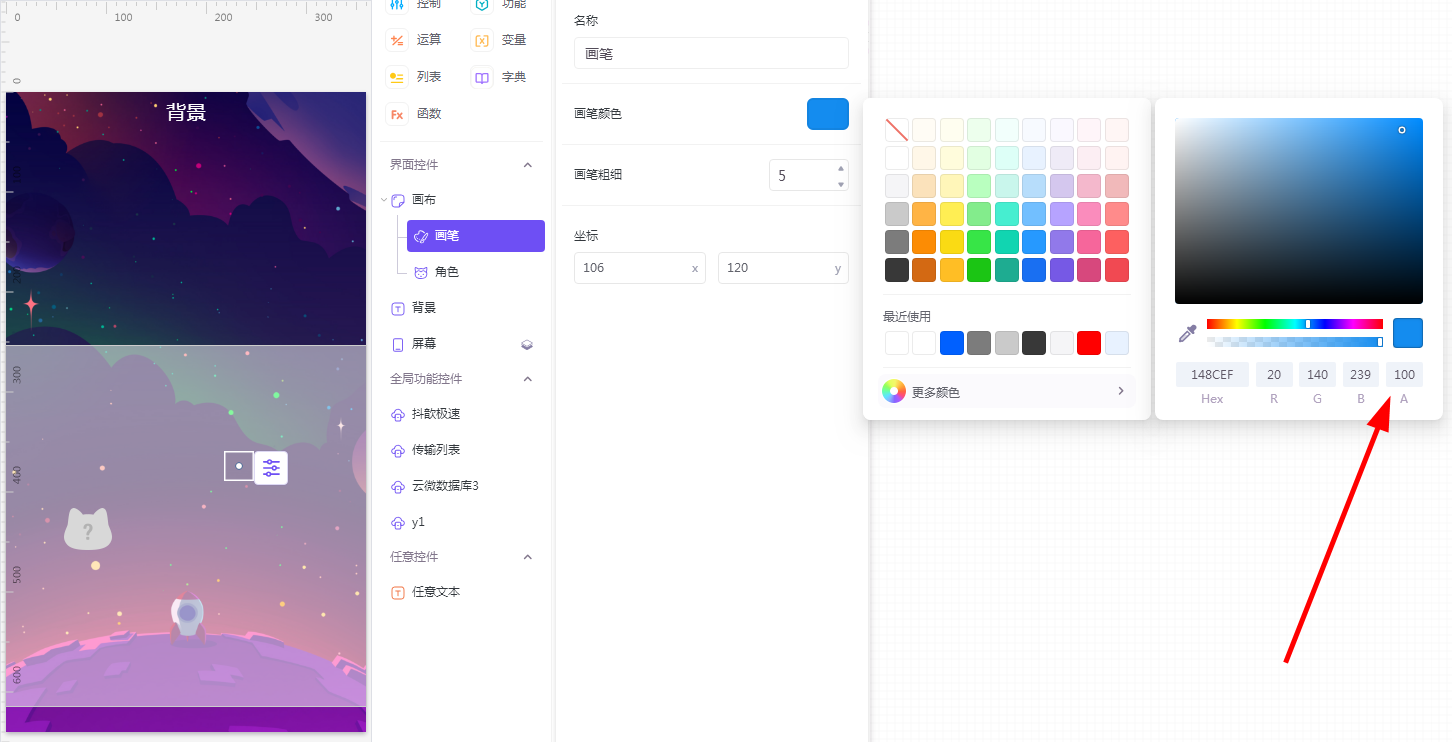Open the 函数 block category
Screen dimensions: 1452x742
(416, 114)
